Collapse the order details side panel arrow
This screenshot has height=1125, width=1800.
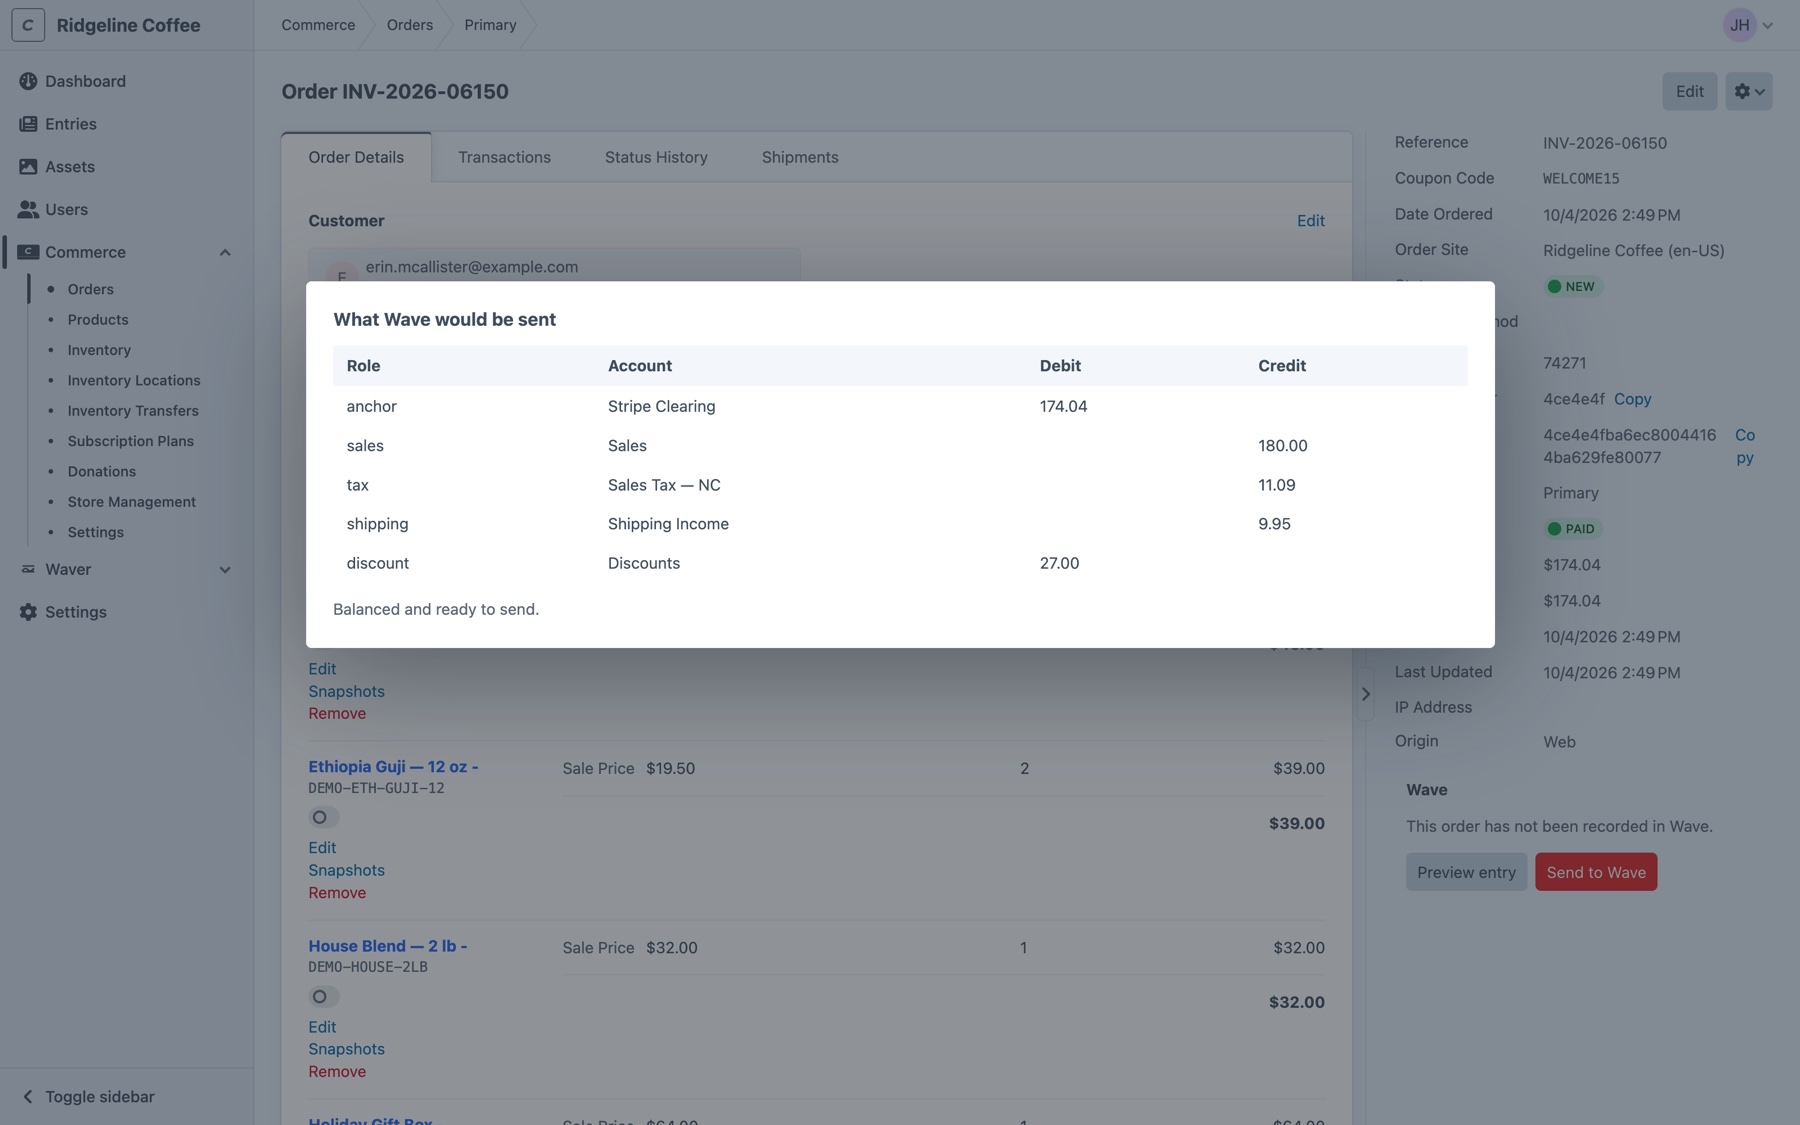click(x=1365, y=694)
